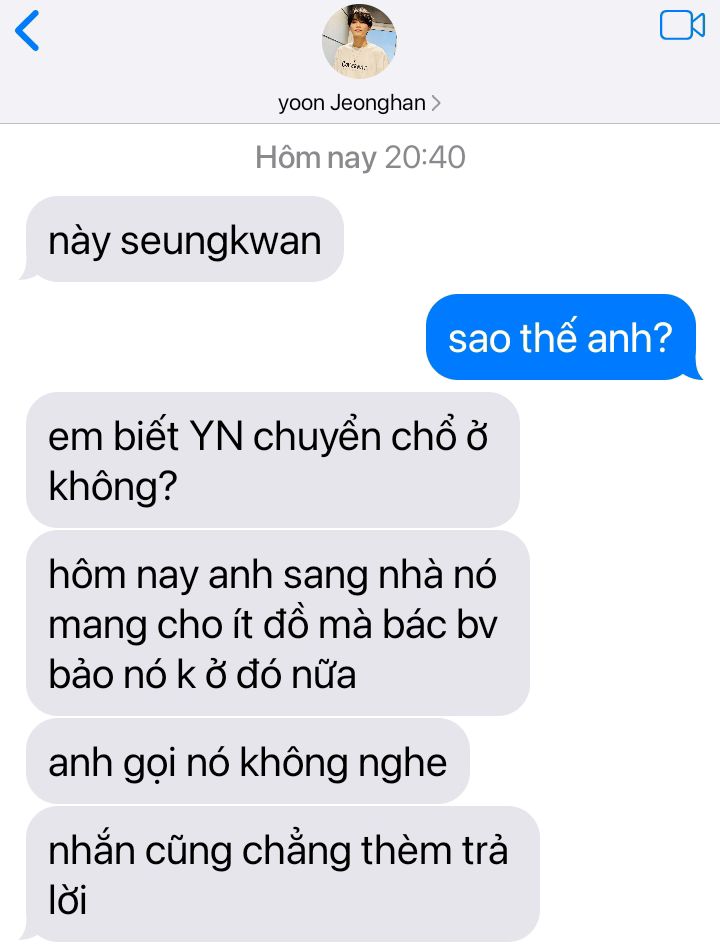Click 'bảo nó k ở đó nữa' line
Screen dimensions: 720x948
(x=202, y=675)
